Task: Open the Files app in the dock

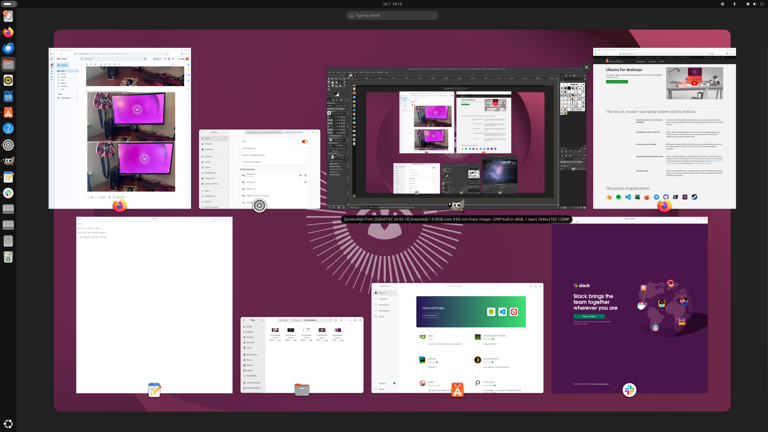Action: click(8, 64)
